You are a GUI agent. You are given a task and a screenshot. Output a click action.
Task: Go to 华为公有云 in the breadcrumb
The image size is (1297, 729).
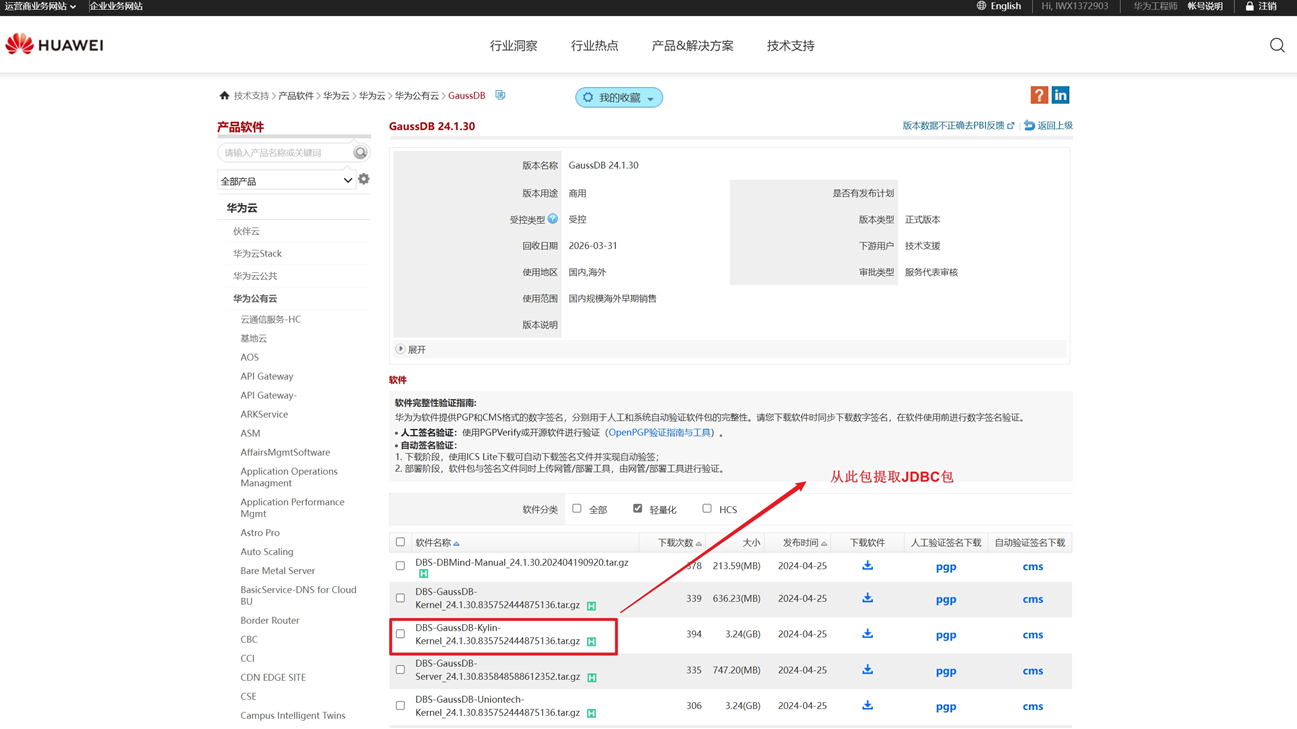click(417, 96)
